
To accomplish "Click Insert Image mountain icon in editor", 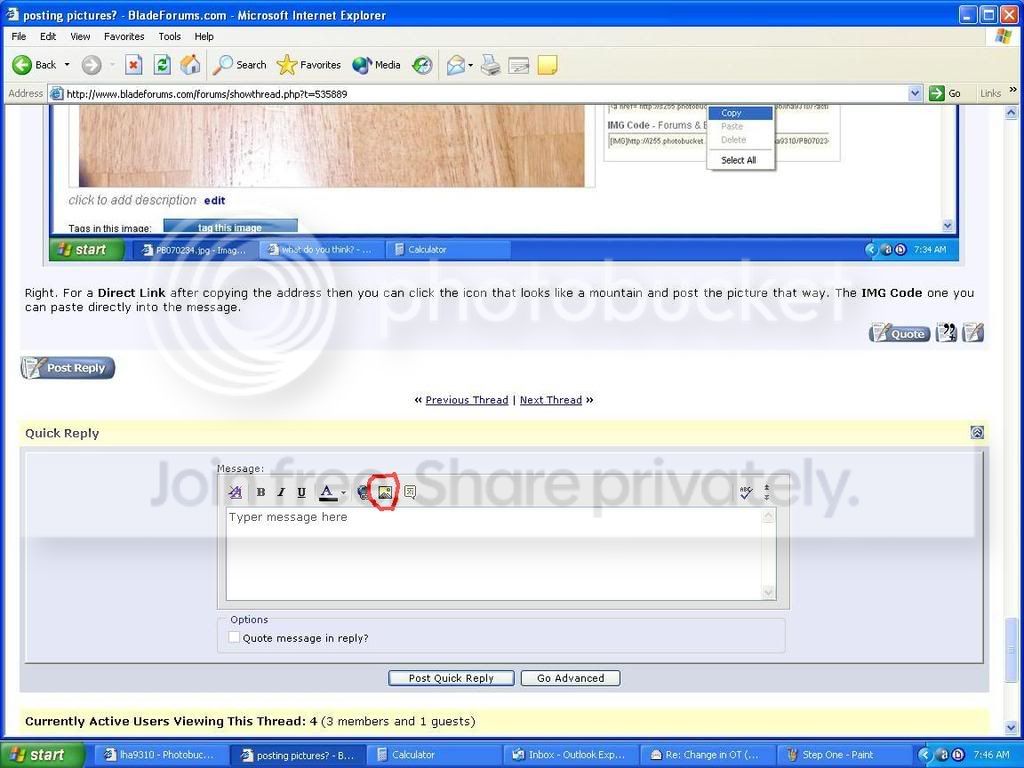I will click(385, 492).
